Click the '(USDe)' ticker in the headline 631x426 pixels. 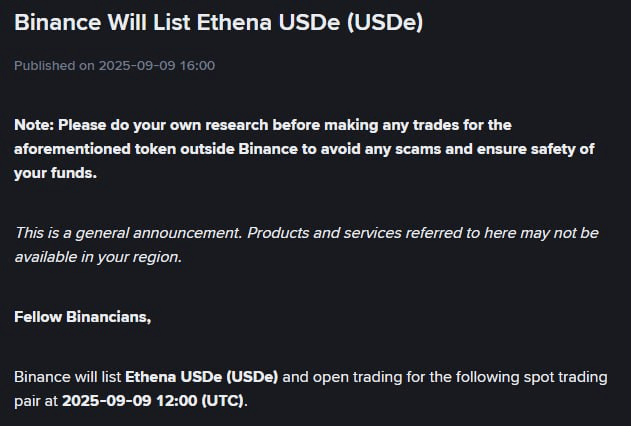385,22
